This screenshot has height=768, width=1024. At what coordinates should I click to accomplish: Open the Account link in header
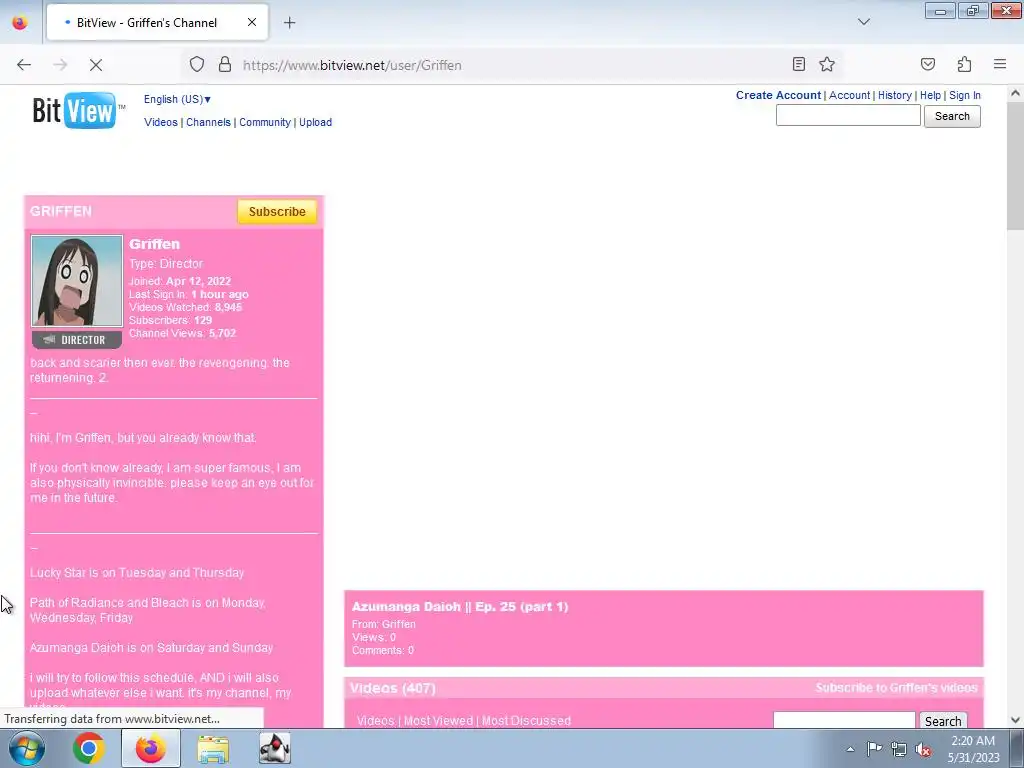click(849, 95)
